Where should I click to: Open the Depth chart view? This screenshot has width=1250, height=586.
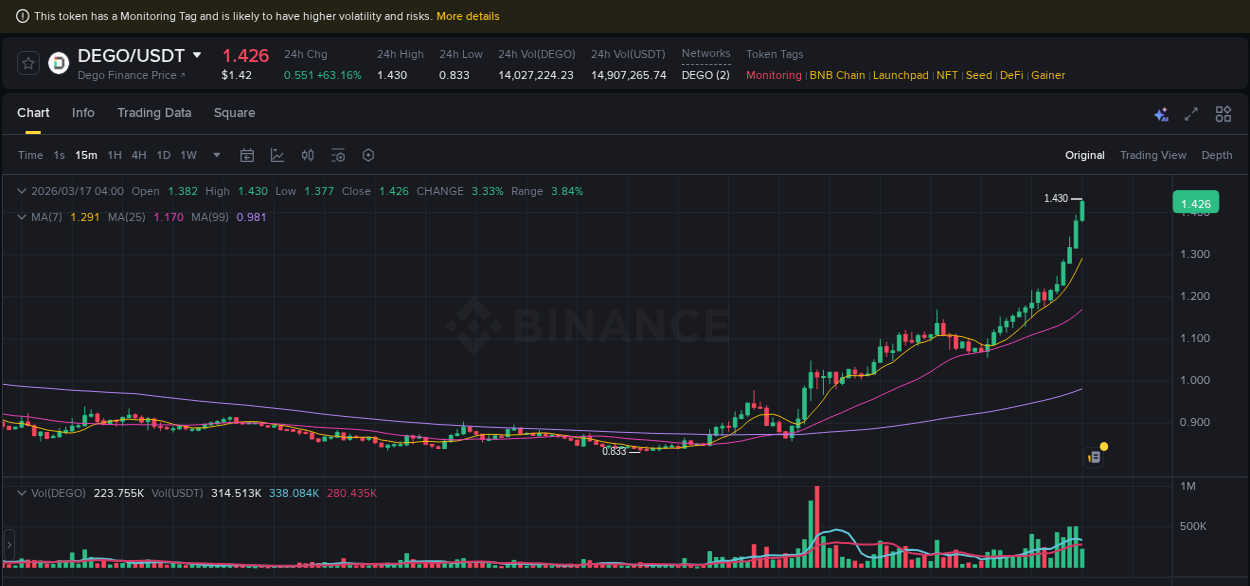1217,155
